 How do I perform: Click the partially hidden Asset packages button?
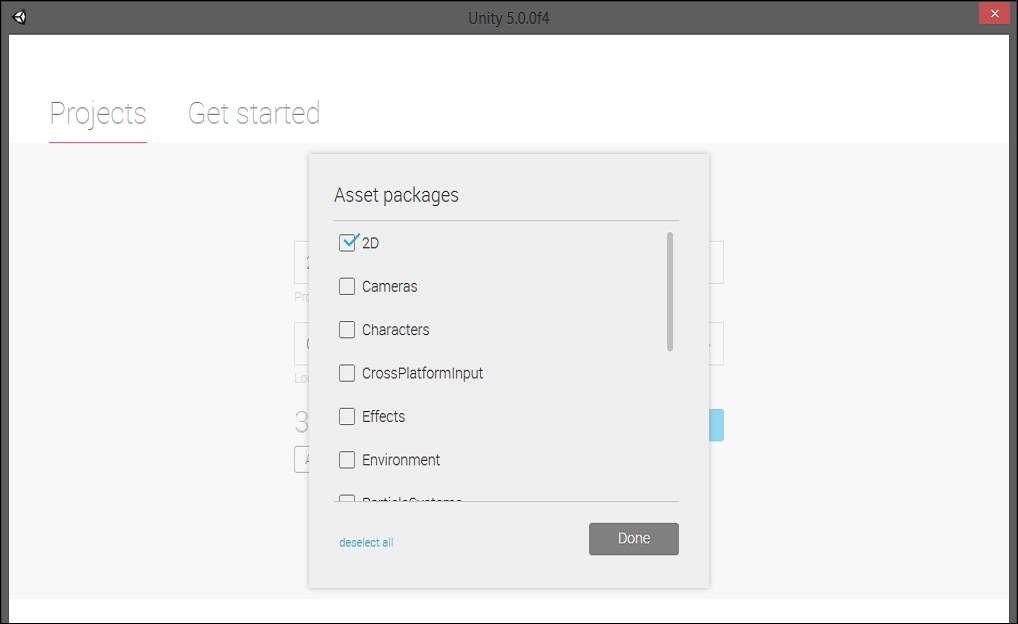pyautogui.click(x=301, y=459)
